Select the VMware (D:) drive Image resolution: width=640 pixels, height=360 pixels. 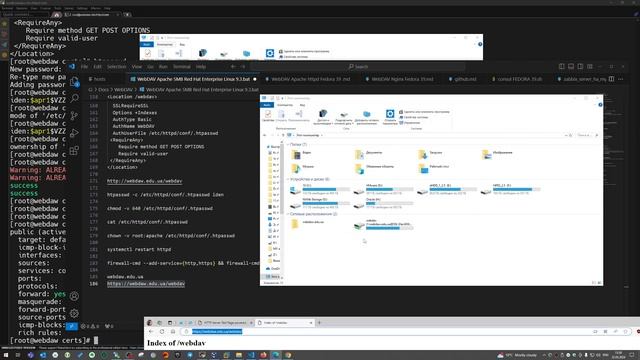384,189
